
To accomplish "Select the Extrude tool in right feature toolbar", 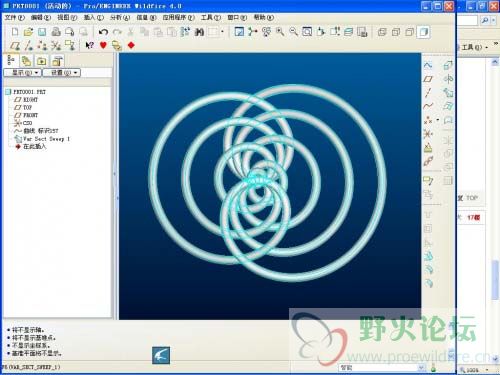I will (448, 65).
